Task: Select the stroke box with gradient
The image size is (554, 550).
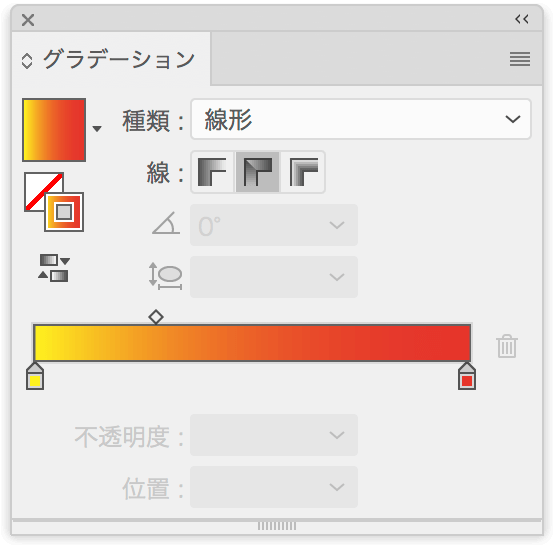Action: tap(64, 212)
